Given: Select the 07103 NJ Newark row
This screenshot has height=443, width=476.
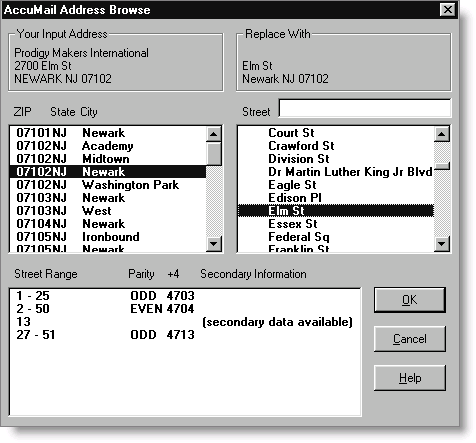Looking at the screenshot, I should (108, 198).
